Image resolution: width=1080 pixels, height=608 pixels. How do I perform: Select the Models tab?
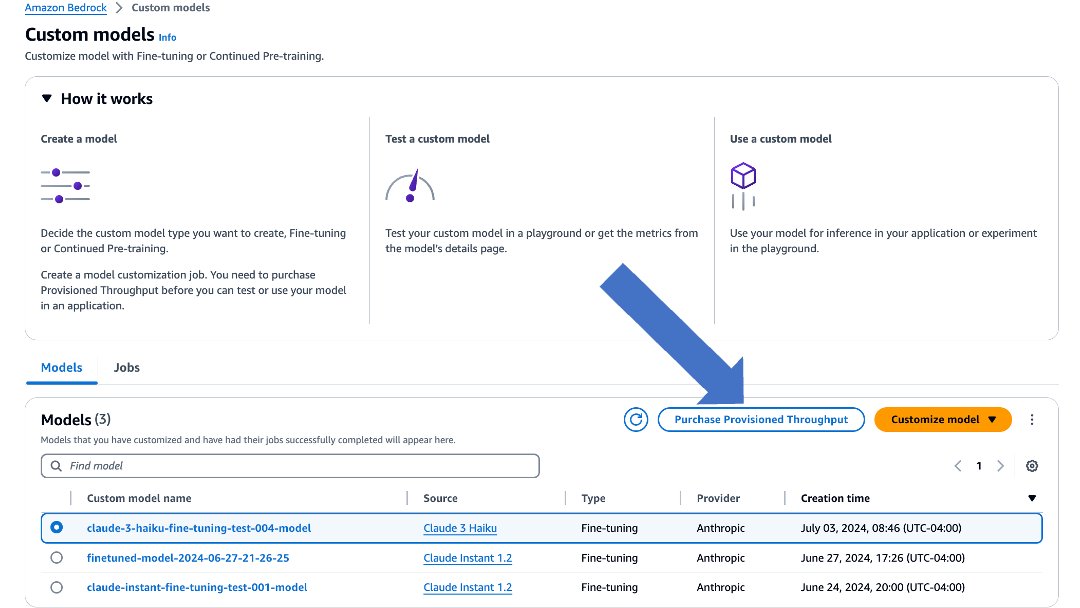pos(62,368)
